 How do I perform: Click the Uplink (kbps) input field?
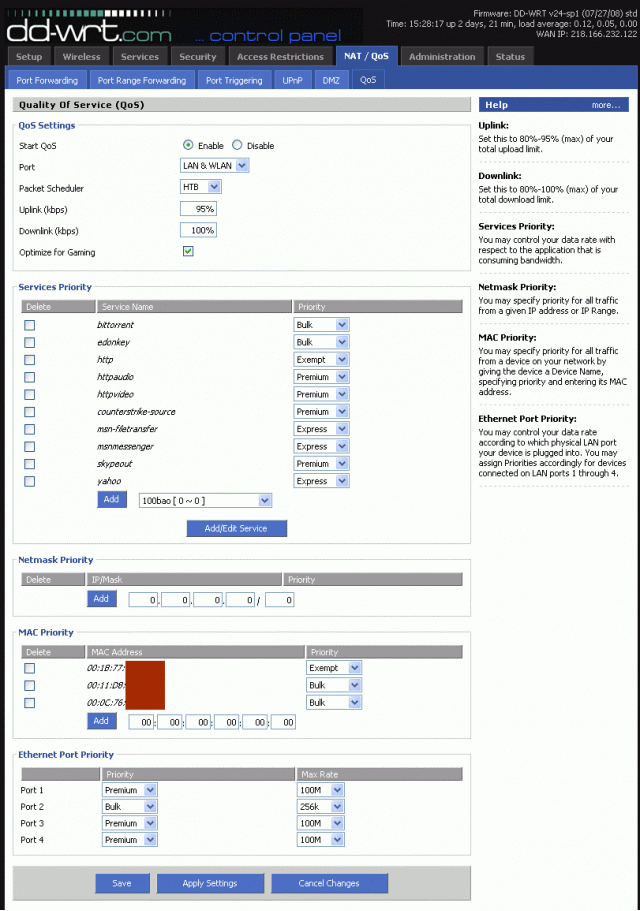tap(199, 209)
